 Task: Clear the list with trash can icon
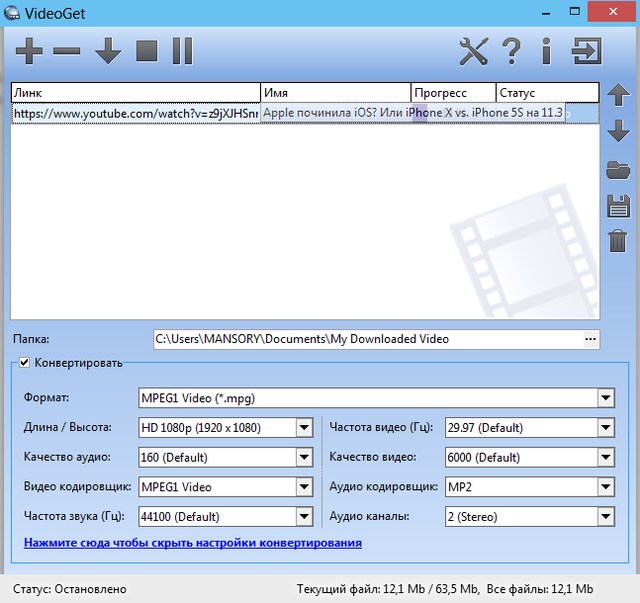(618, 241)
